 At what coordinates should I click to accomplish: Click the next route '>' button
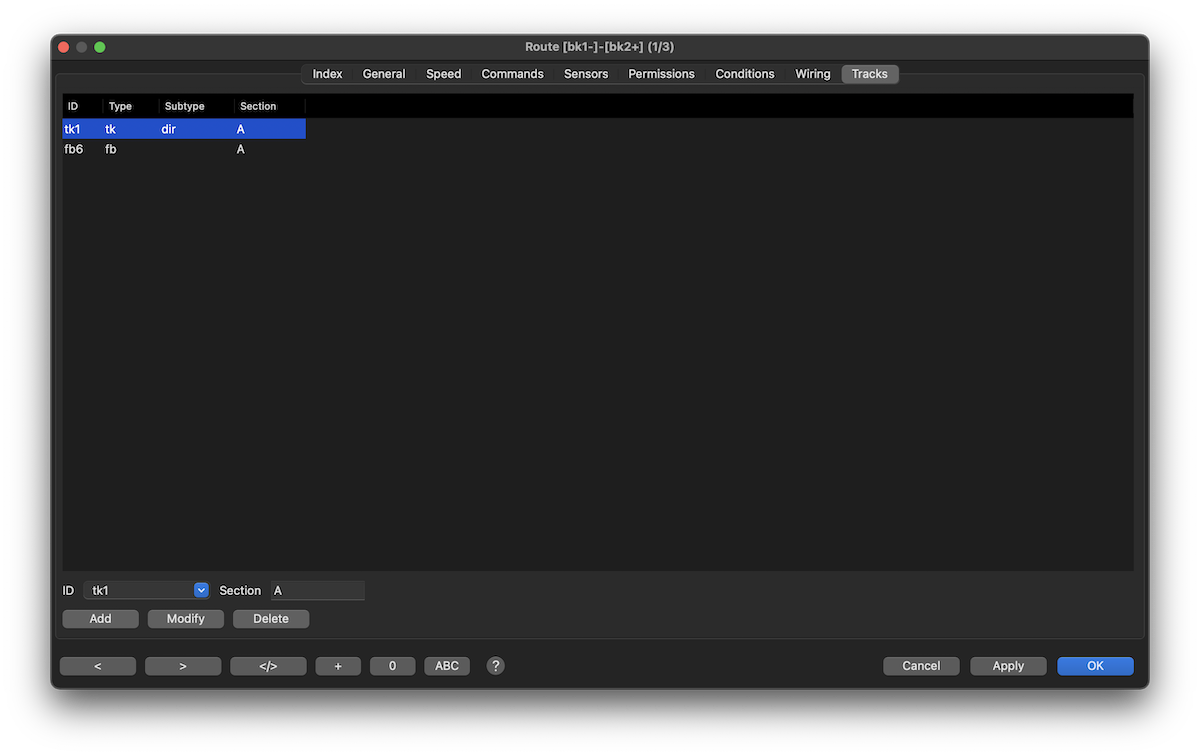click(183, 666)
